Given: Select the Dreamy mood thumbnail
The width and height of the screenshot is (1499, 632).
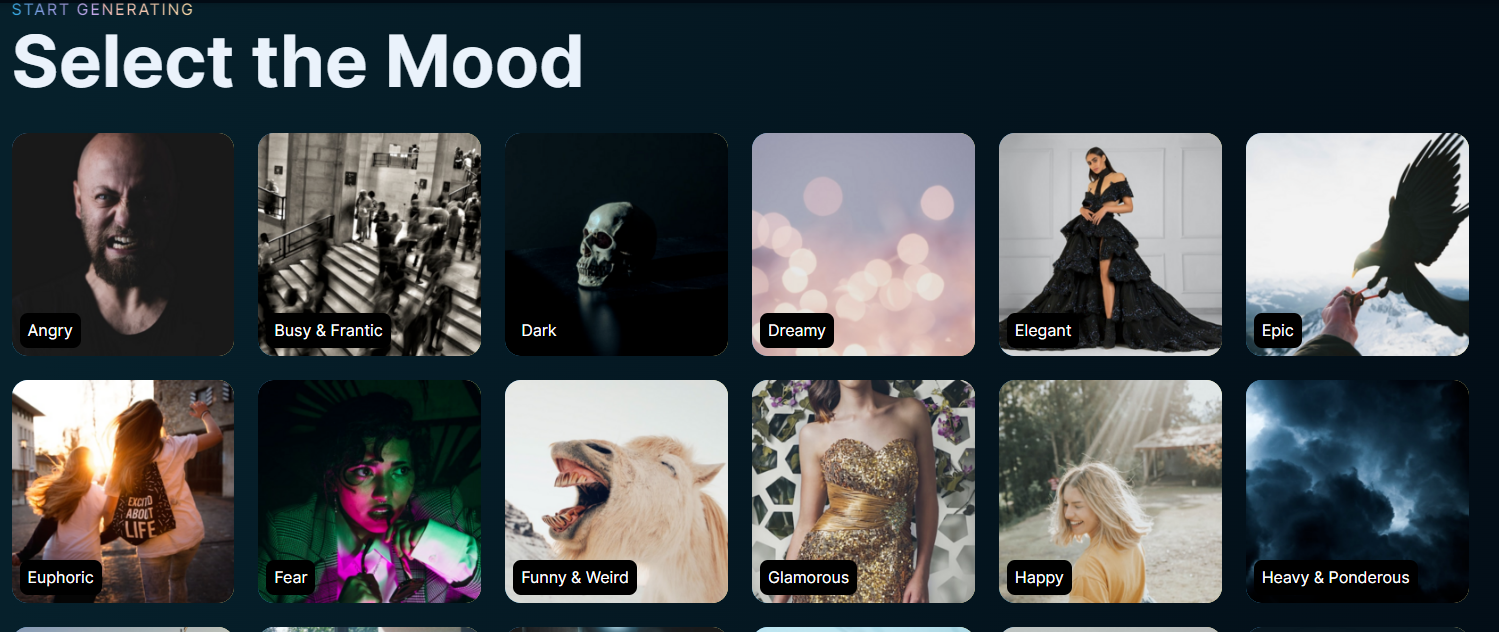Looking at the screenshot, I should [x=863, y=244].
